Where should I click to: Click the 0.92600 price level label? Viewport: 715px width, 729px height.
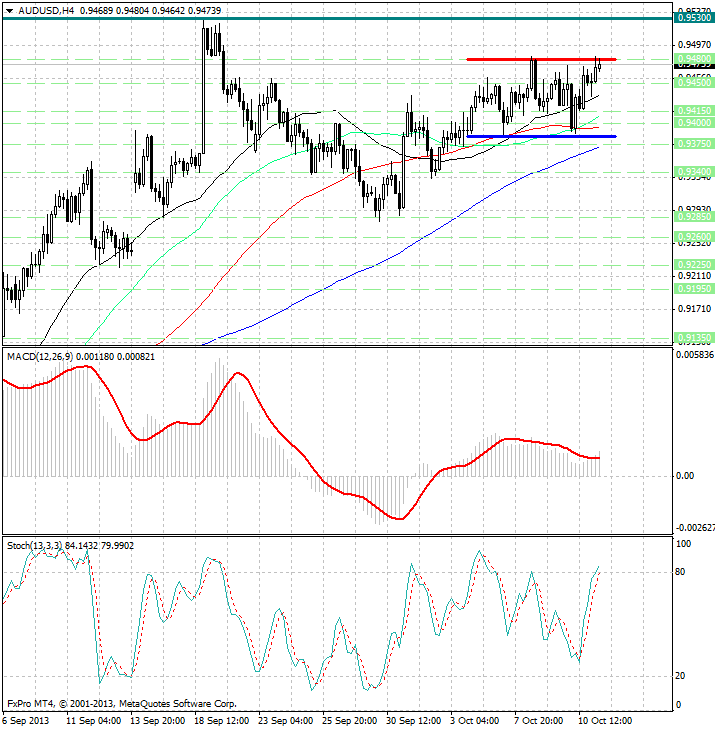[x=694, y=237]
